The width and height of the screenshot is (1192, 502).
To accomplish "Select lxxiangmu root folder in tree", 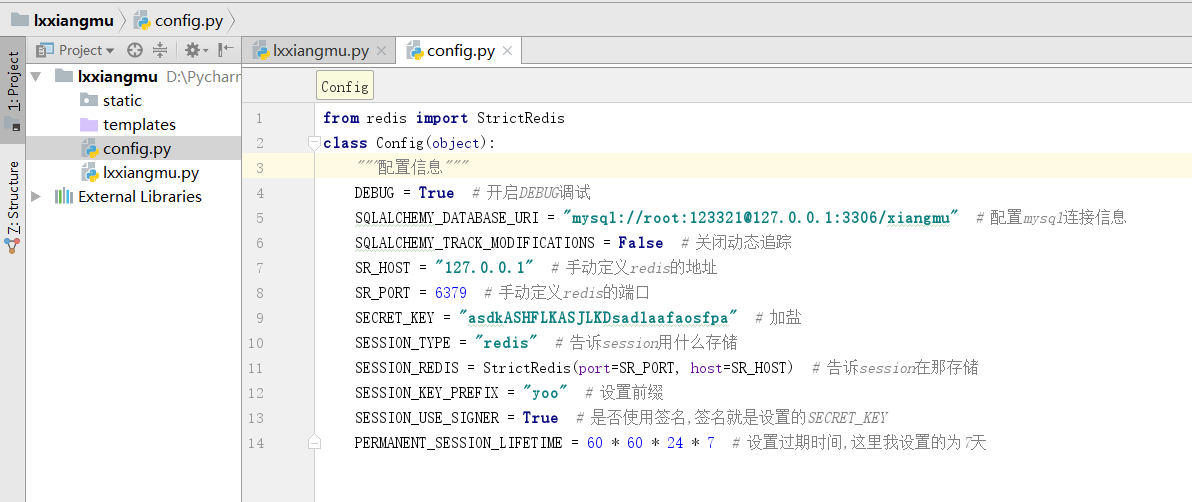I will pyautogui.click(x=118, y=76).
